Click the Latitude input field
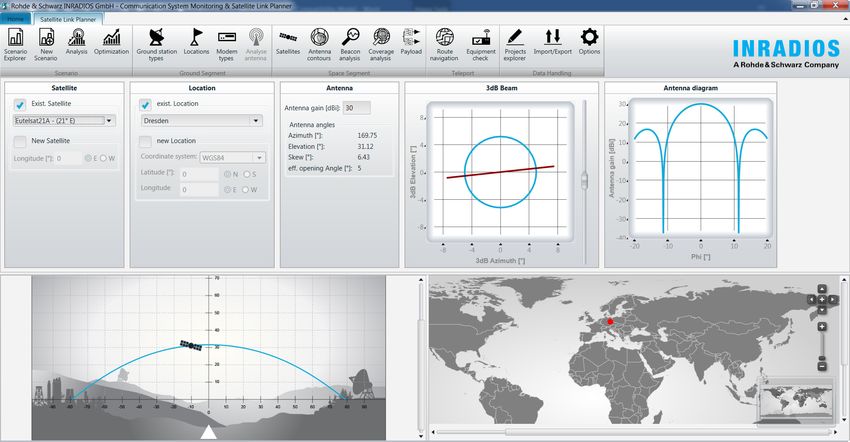850x442 pixels. (199, 174)
